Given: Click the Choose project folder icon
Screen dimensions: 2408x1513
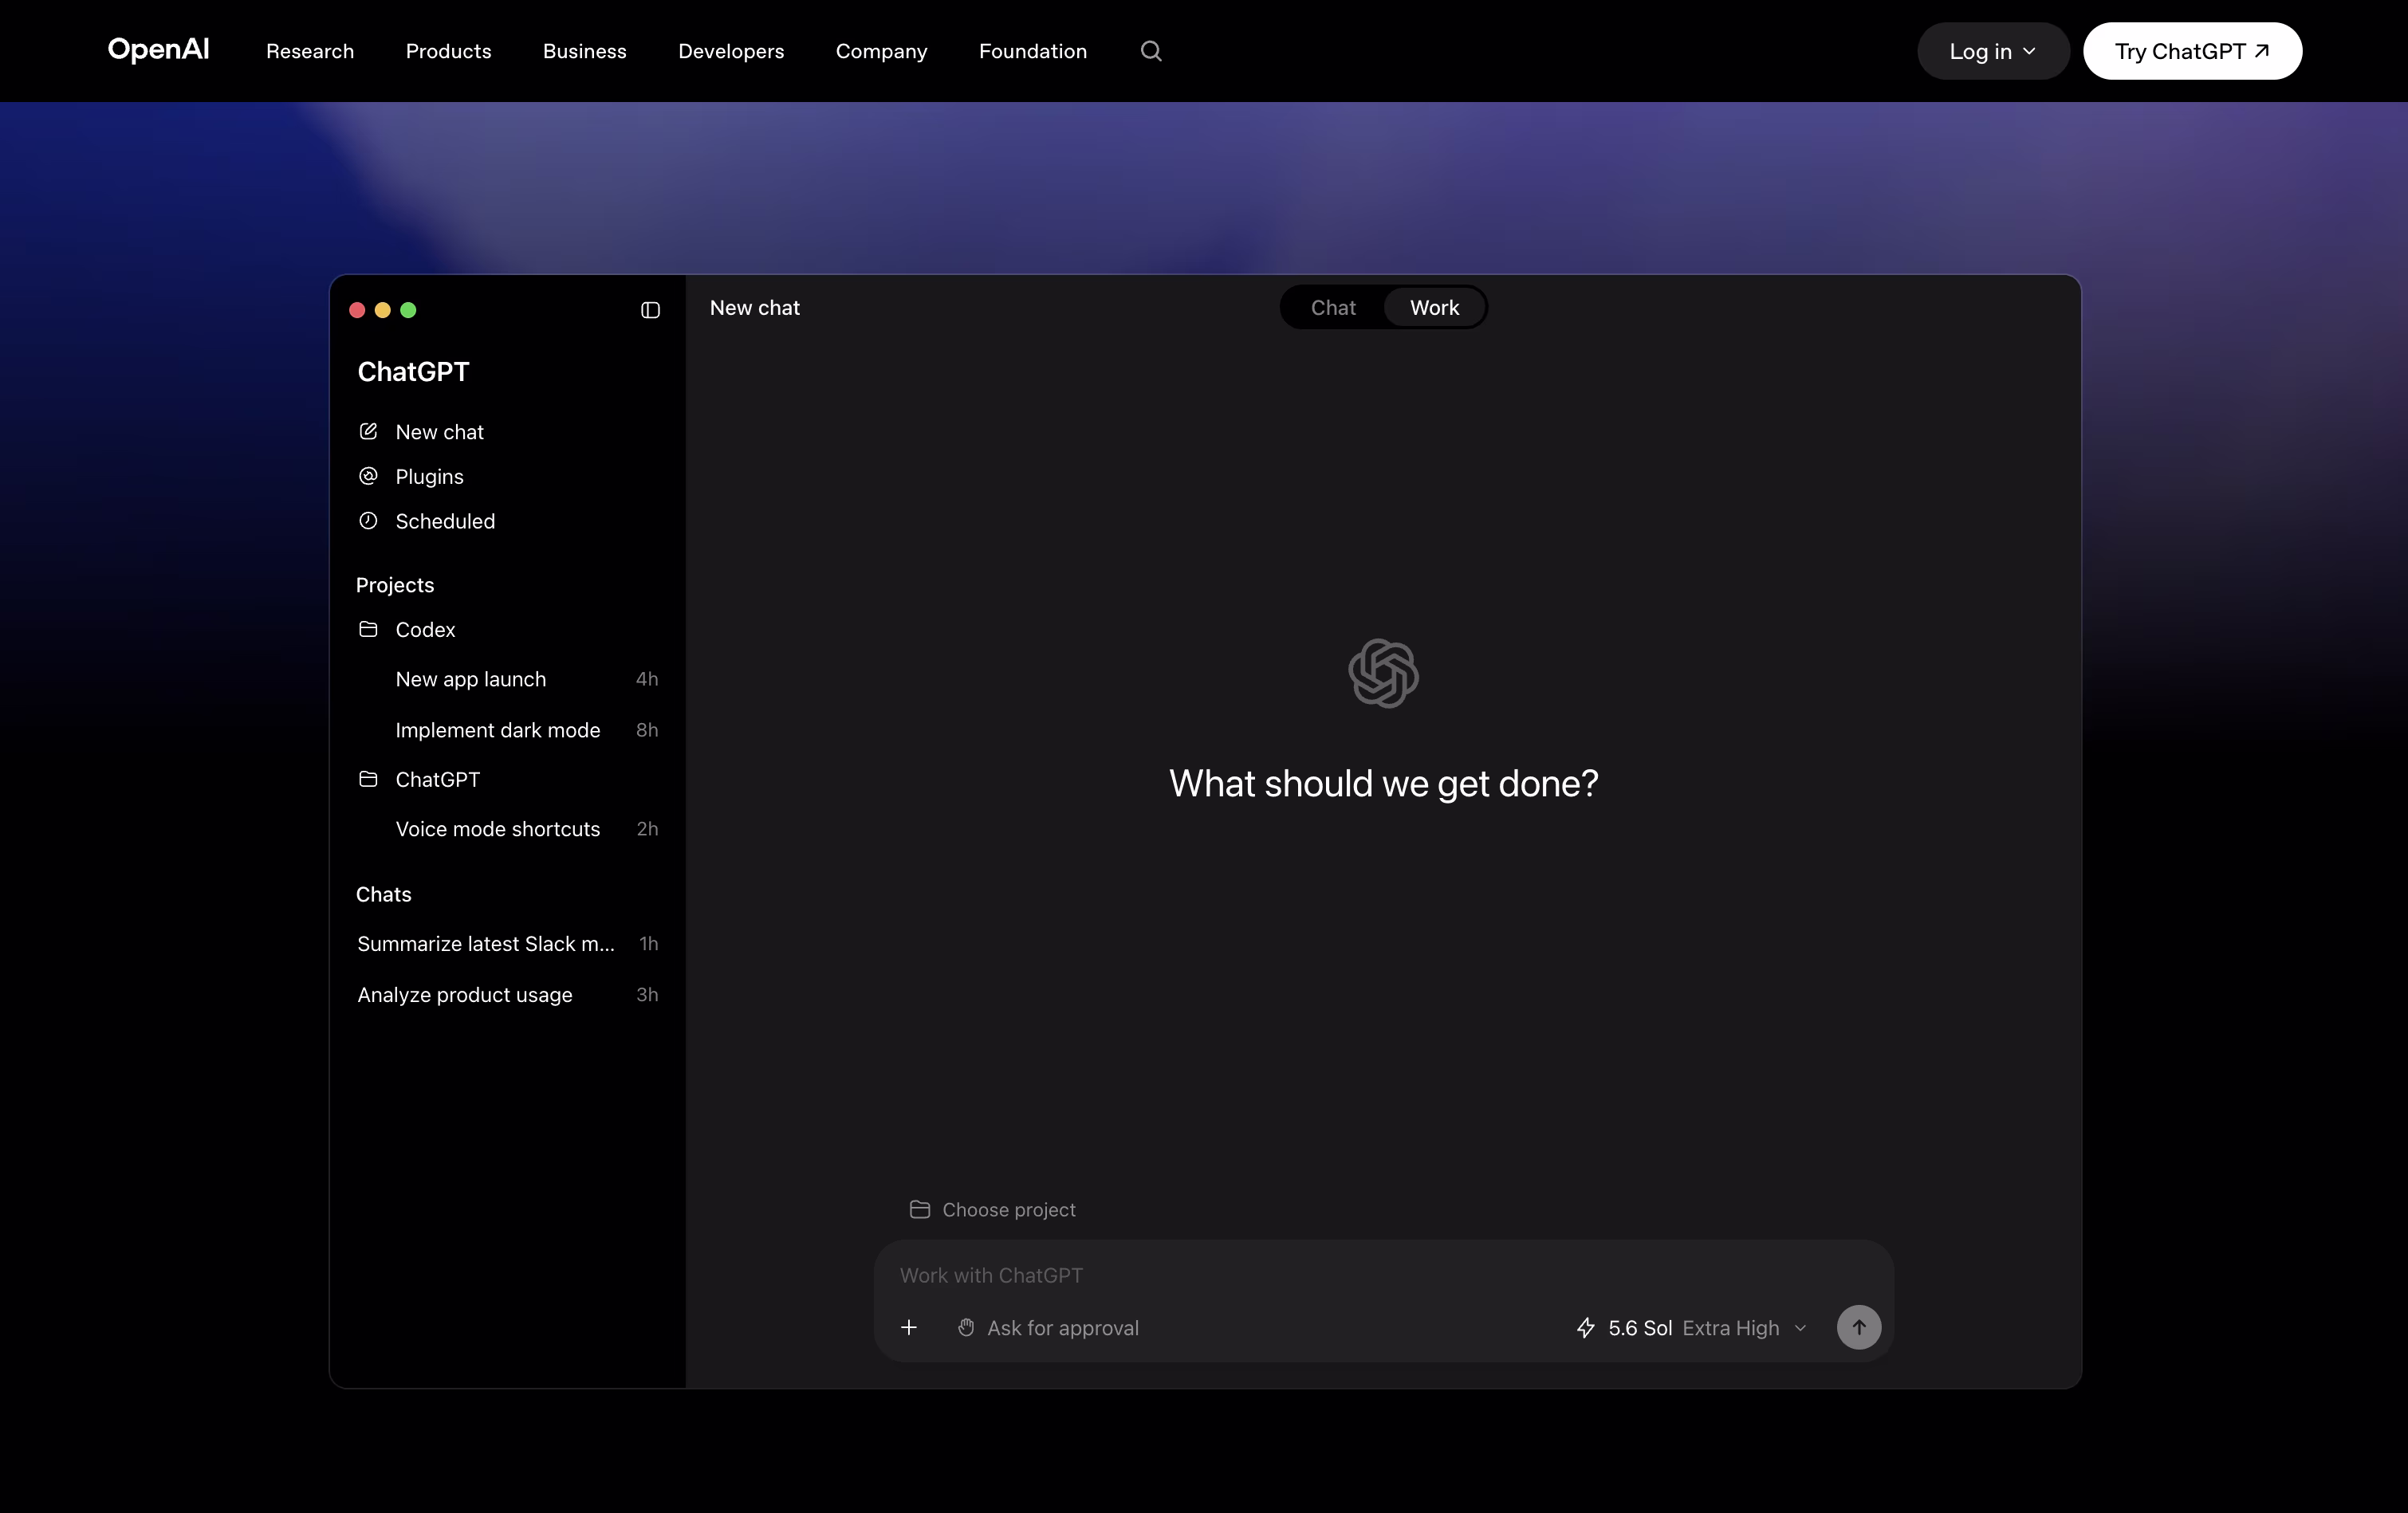Looking at the screenshot, I should [x=920, y=1209].
